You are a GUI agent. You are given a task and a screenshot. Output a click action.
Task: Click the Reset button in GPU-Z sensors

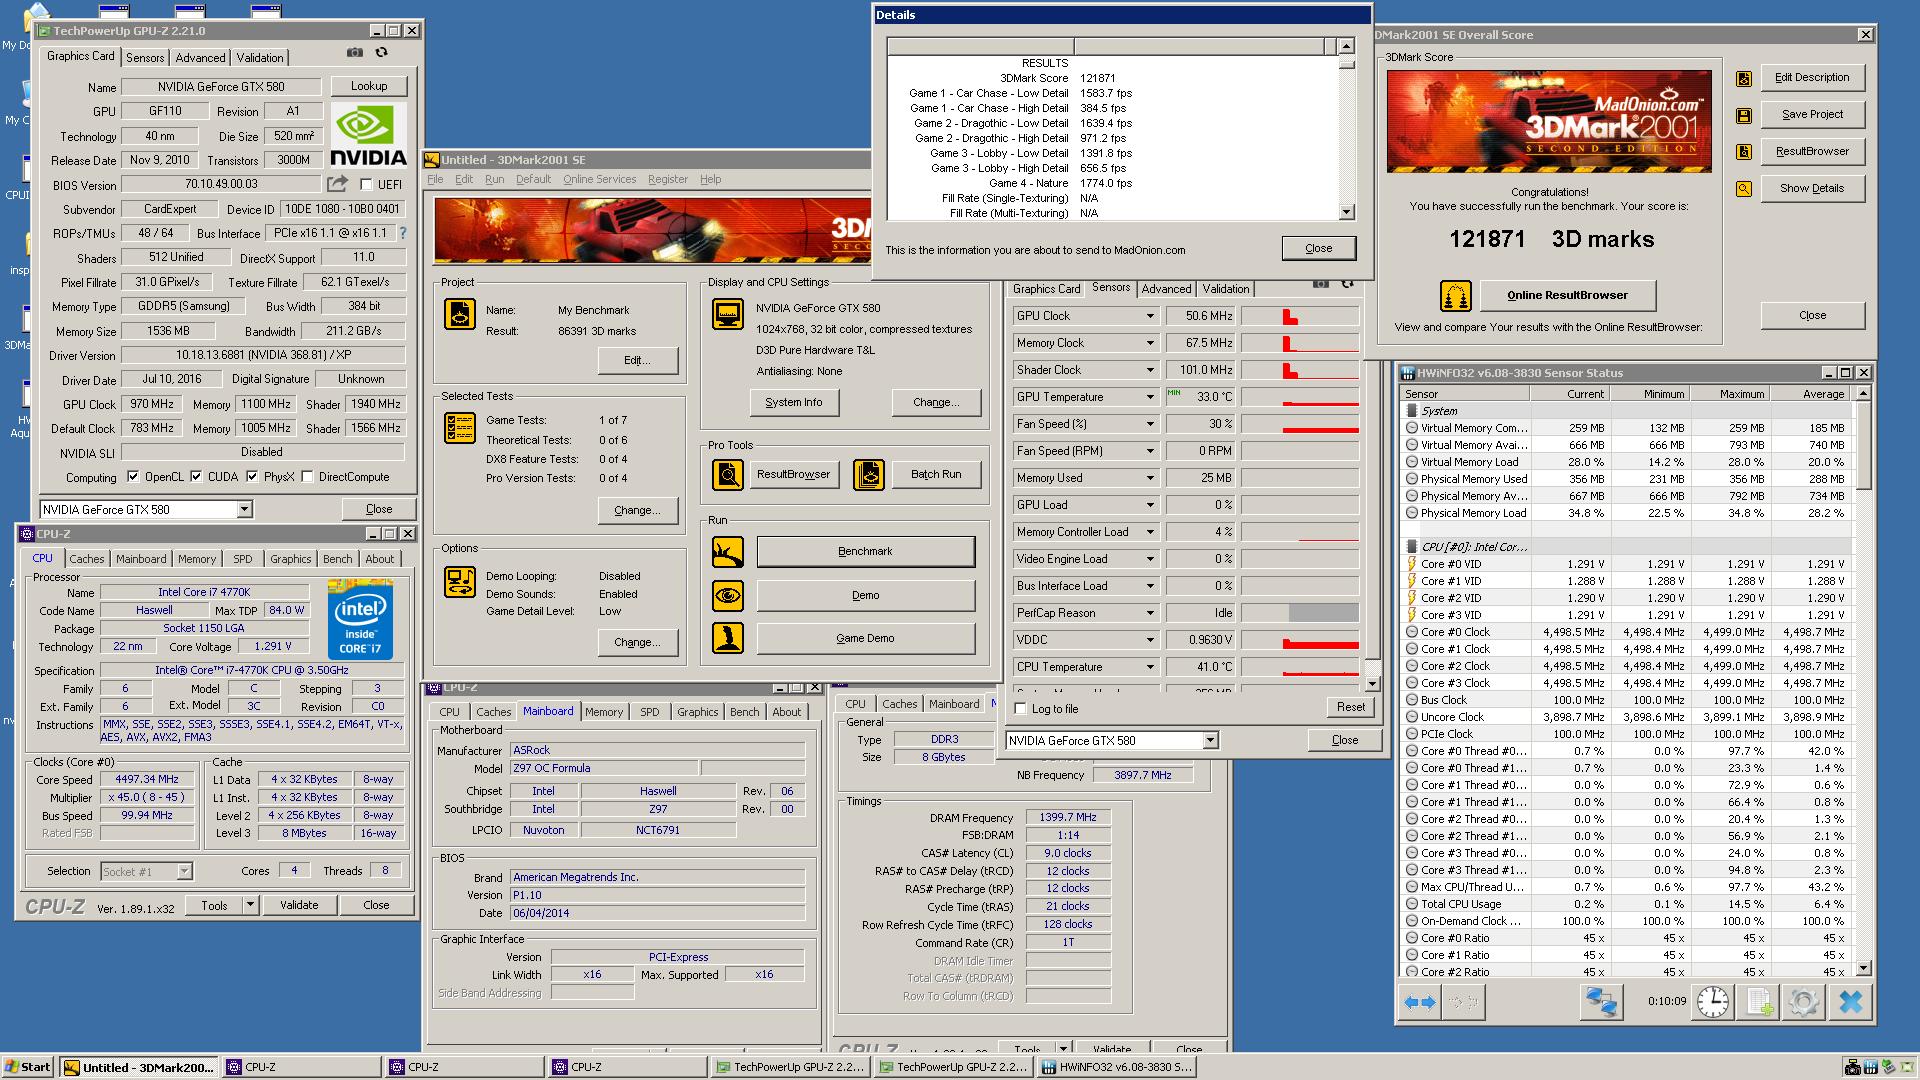point(1350,707)
